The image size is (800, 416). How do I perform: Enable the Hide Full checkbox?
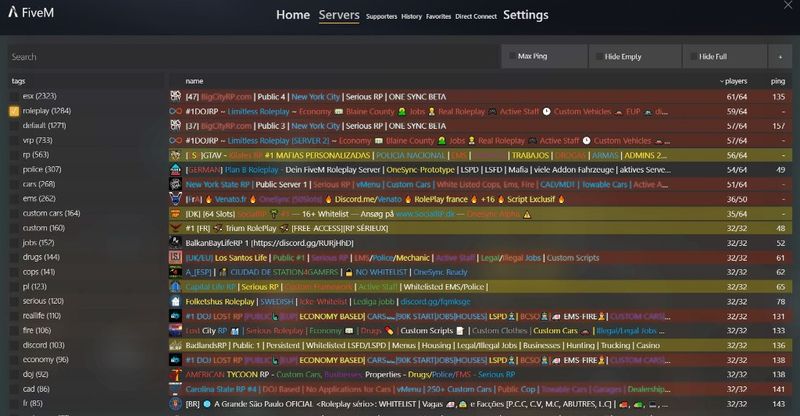[x=692, y=56]
